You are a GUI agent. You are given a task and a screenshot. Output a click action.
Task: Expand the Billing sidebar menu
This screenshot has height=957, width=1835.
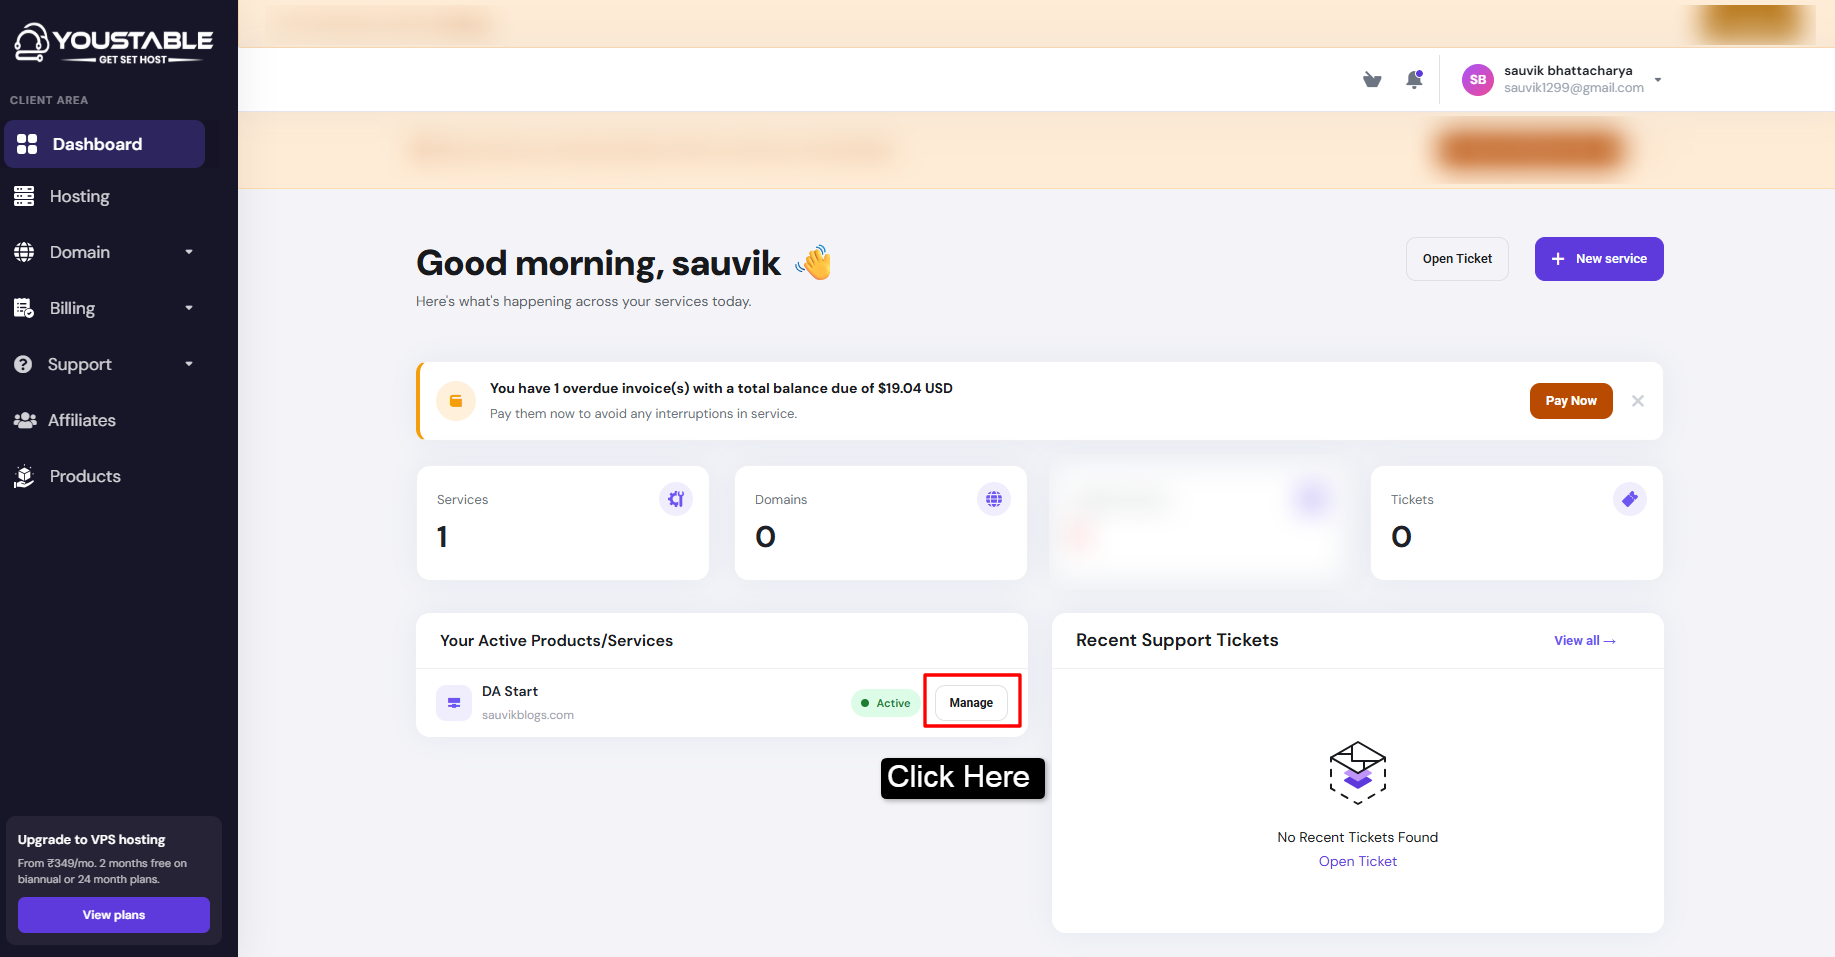105,308
